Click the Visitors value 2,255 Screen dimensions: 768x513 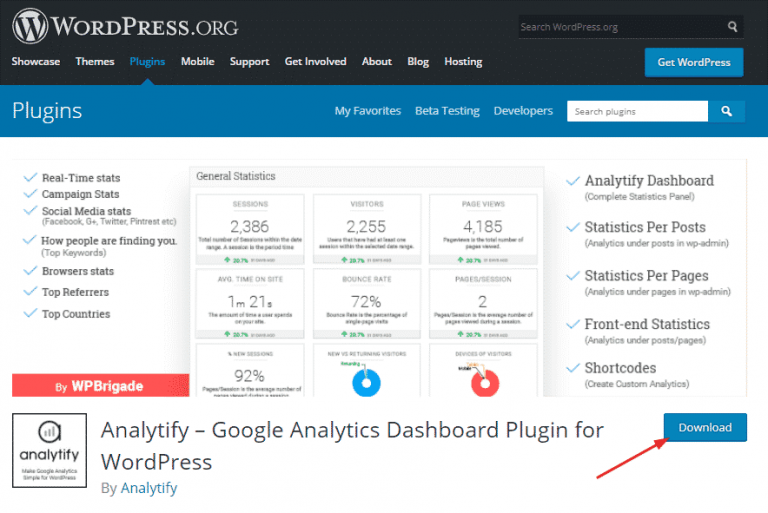(366, 226)
